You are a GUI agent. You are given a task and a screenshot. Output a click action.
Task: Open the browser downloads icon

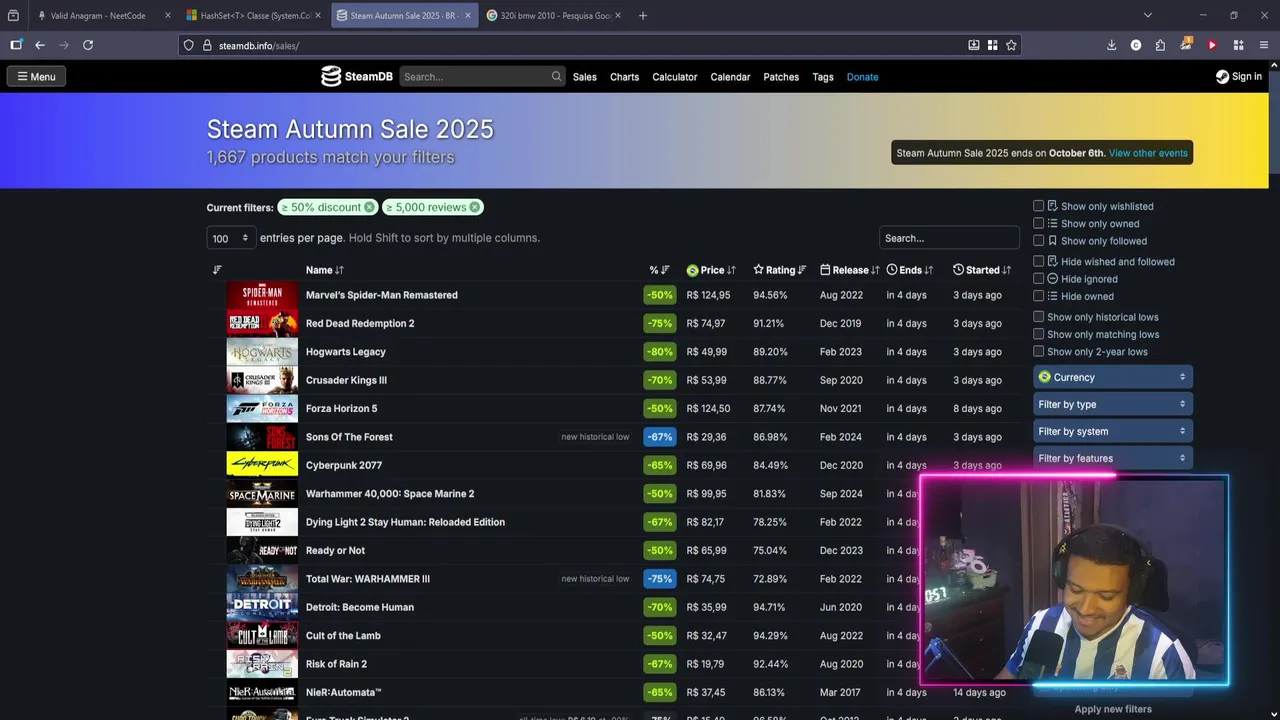click(x=1111, y=45)
